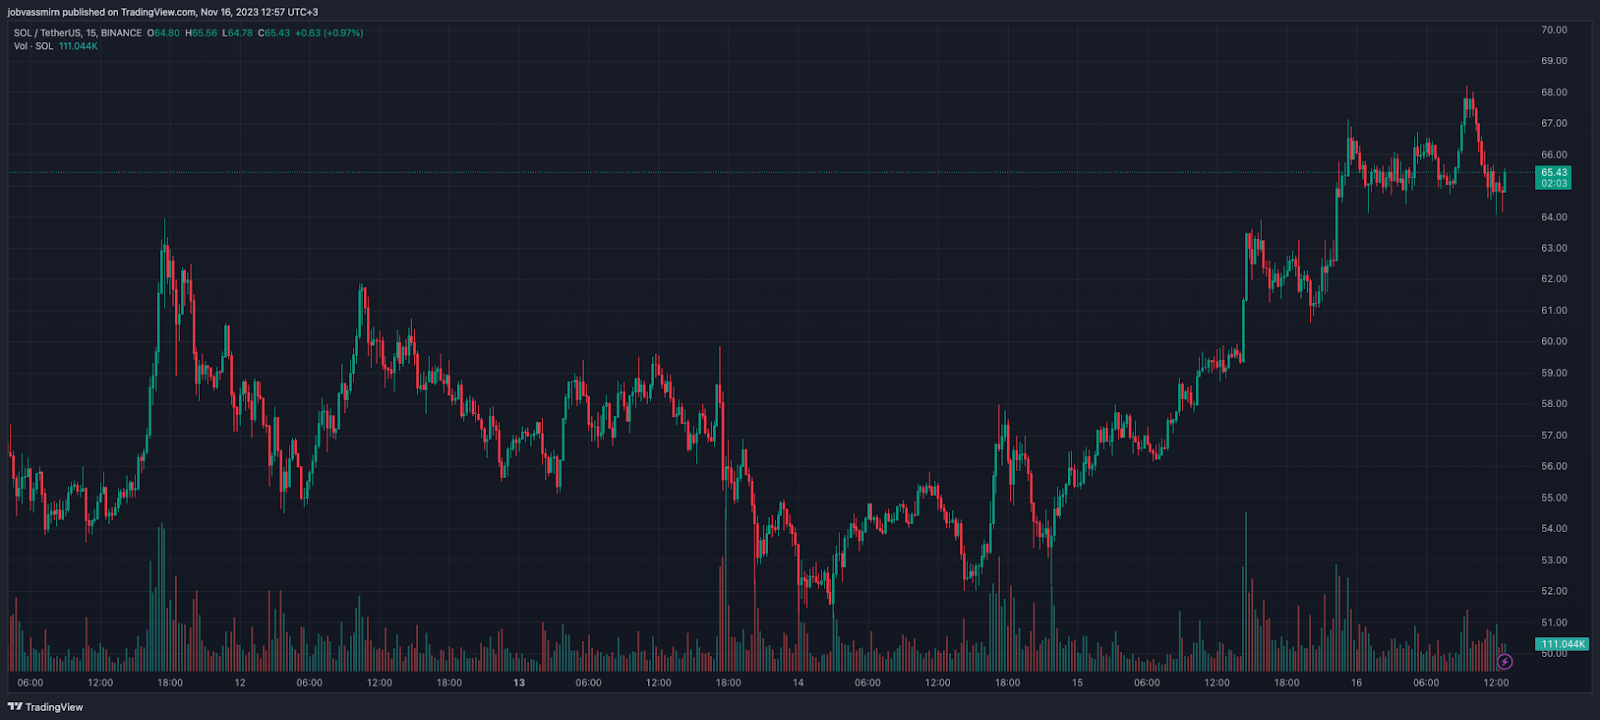
Task: Click the purple lightning bolt icon
Action: coord(1504,662)
